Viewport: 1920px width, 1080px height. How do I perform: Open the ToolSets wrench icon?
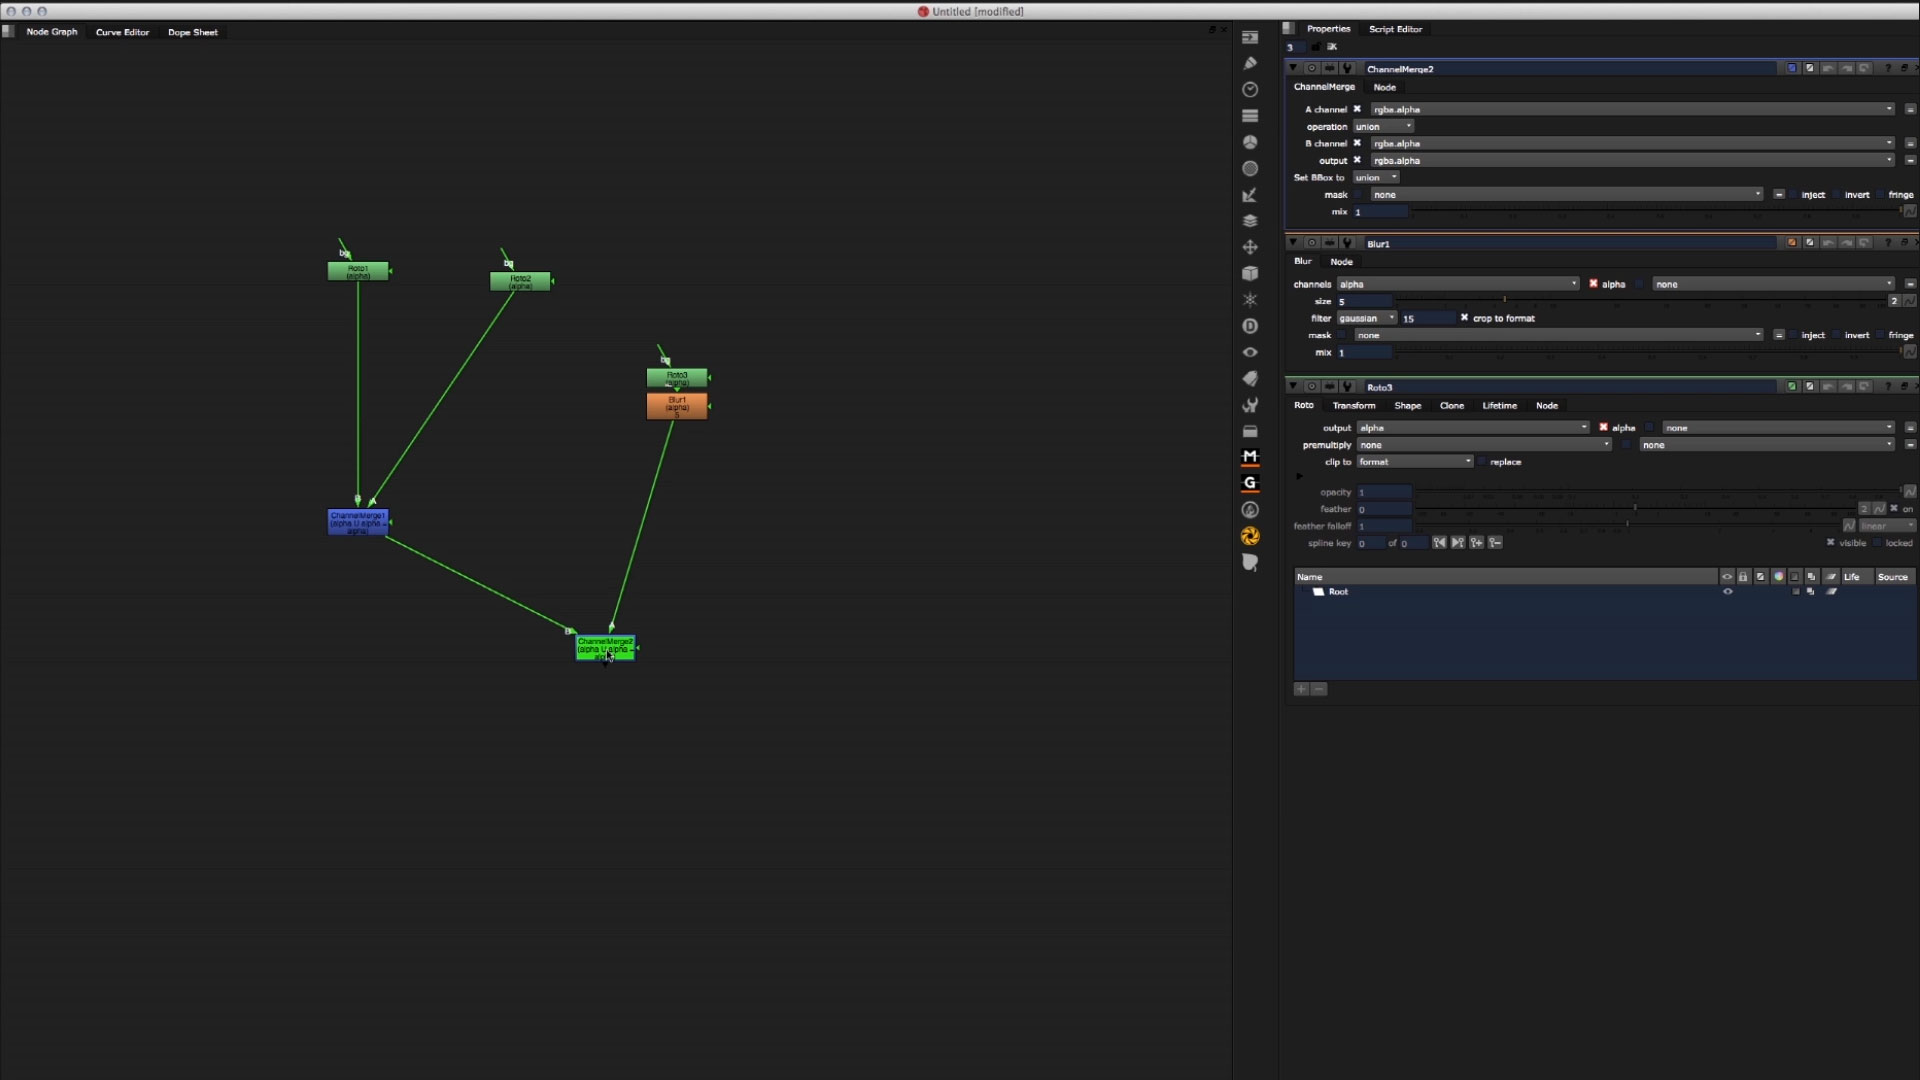click(x=1250, y=405)
